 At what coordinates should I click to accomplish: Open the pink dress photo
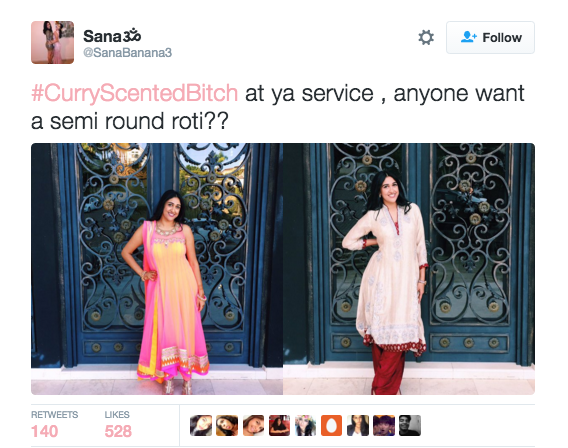(157, 269)
